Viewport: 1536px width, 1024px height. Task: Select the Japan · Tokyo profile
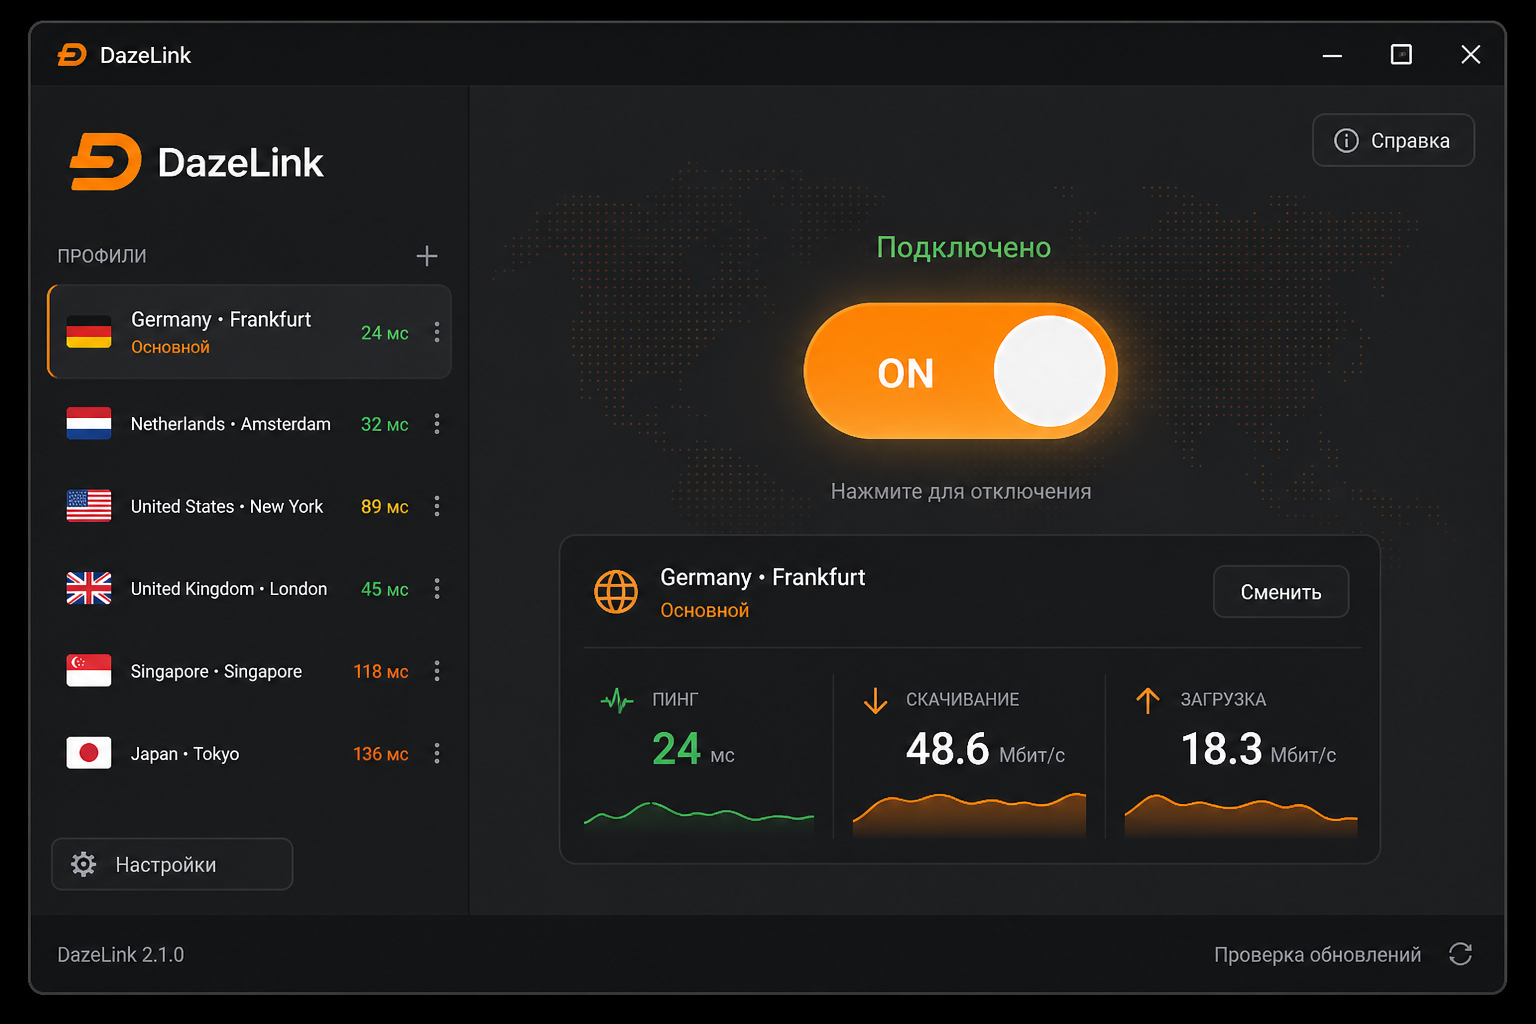pyautogui.click(x=250, y=754)
